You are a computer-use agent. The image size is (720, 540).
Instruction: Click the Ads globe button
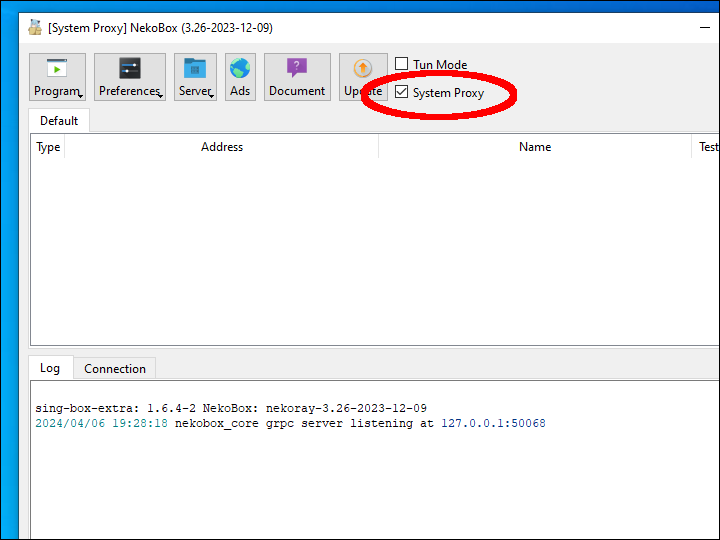pyautogui.click(x=240, y=77)
